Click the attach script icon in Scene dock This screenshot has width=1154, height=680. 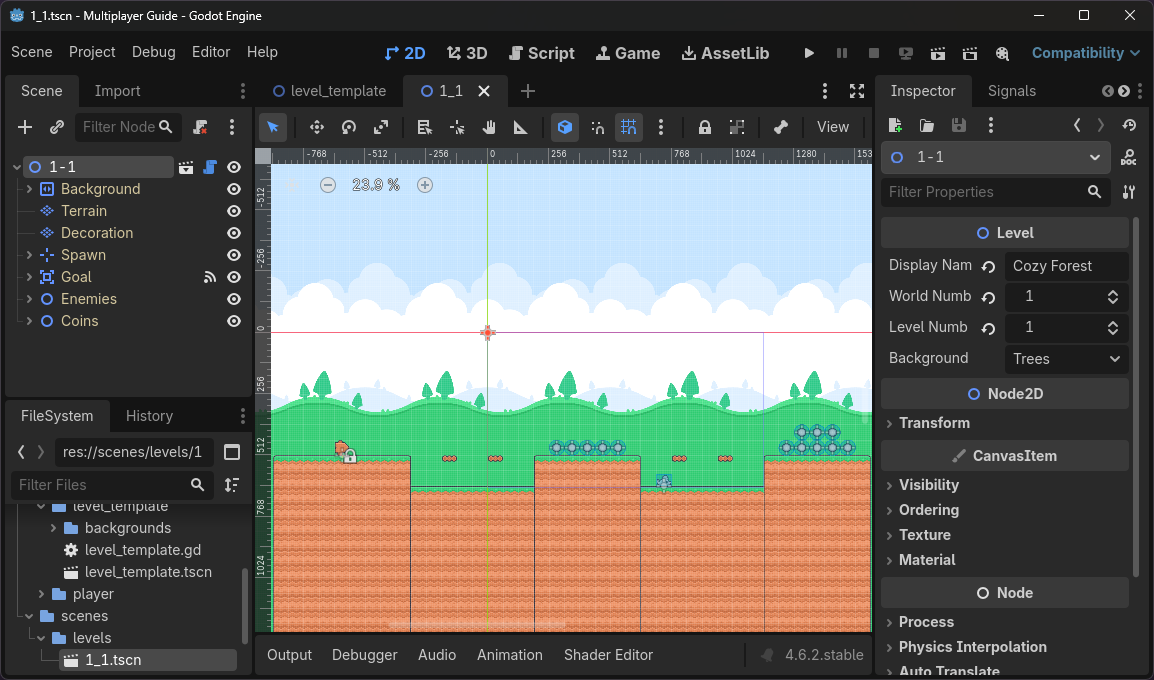[x=200, y=127]
